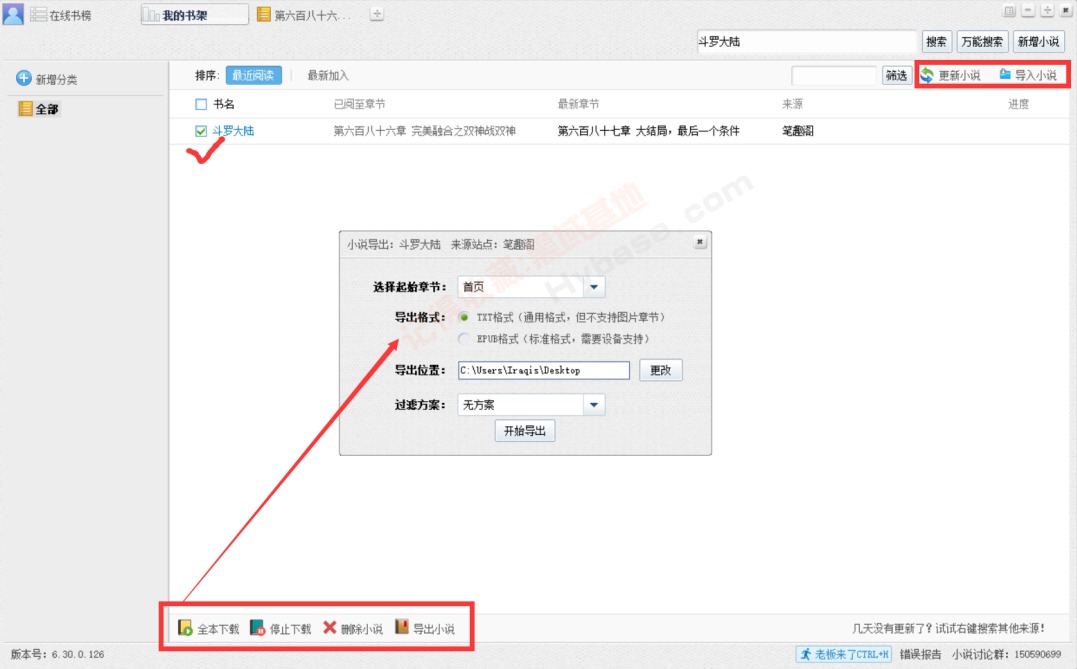Click the 老板来了 CTRL+H button

point(844,655)
